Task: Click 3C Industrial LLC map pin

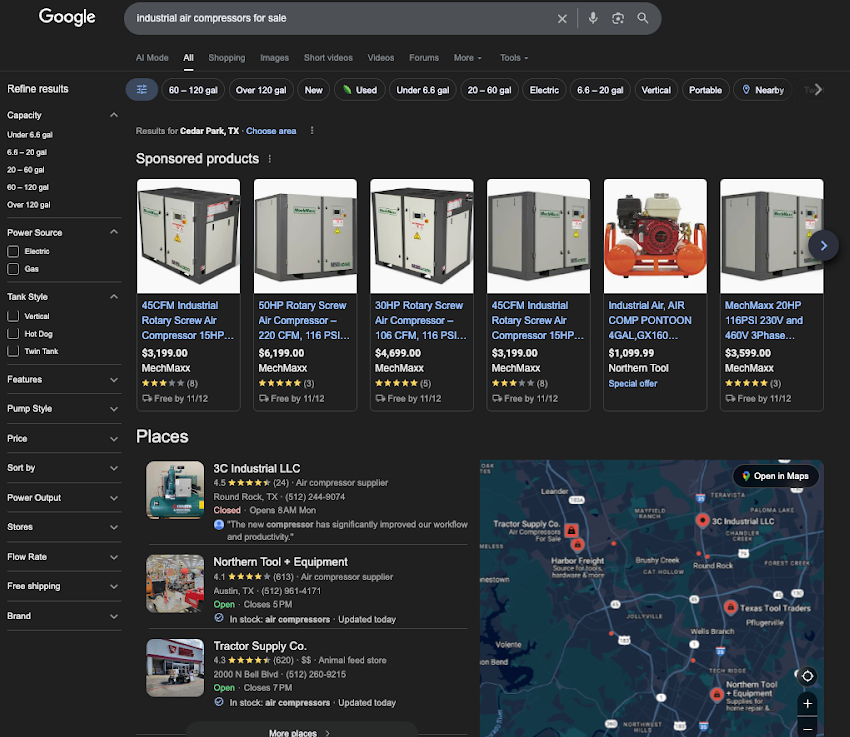Action: (x=703, y=520)
